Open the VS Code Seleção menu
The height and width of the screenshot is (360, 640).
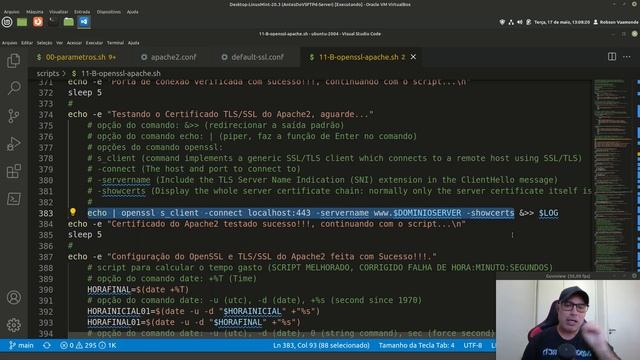click(x=44, y=43)
